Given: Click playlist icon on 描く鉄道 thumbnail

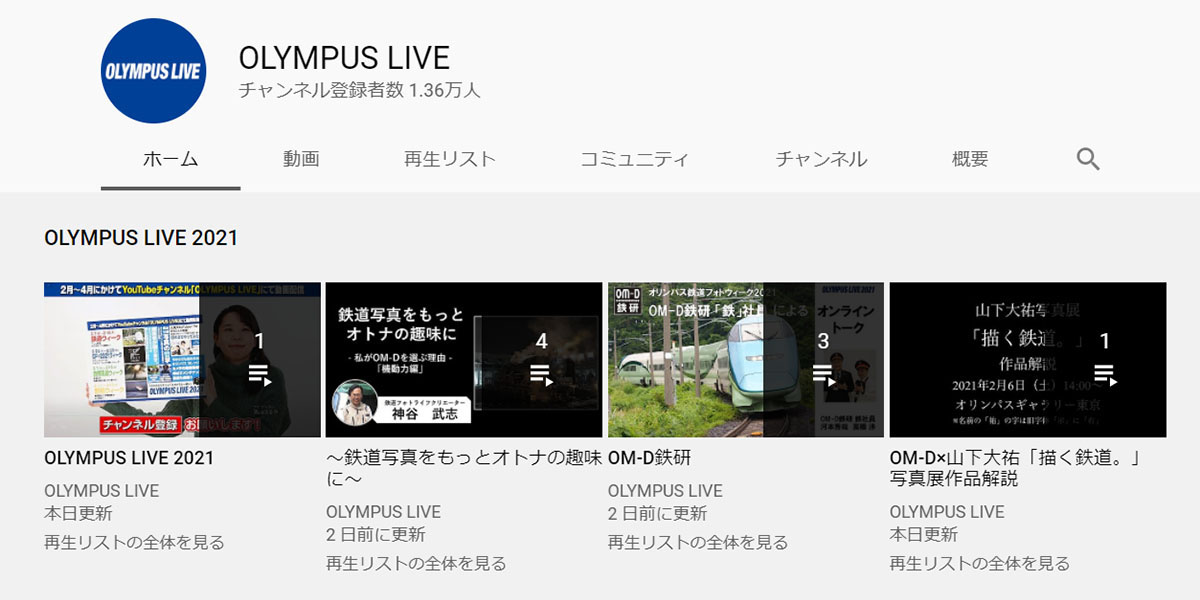Looking at the screenshot, I should 1105,376.
